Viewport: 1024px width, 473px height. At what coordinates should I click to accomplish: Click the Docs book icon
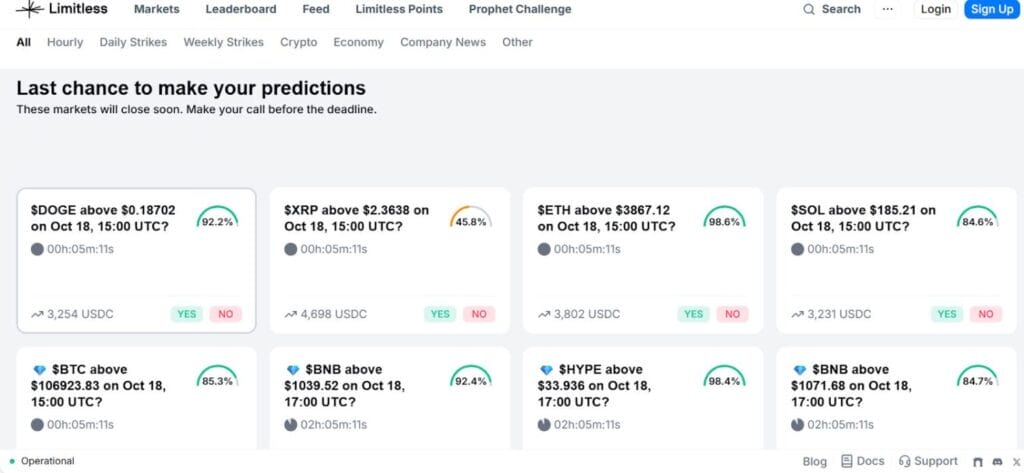pyautogui.click(x=847, y=462)
